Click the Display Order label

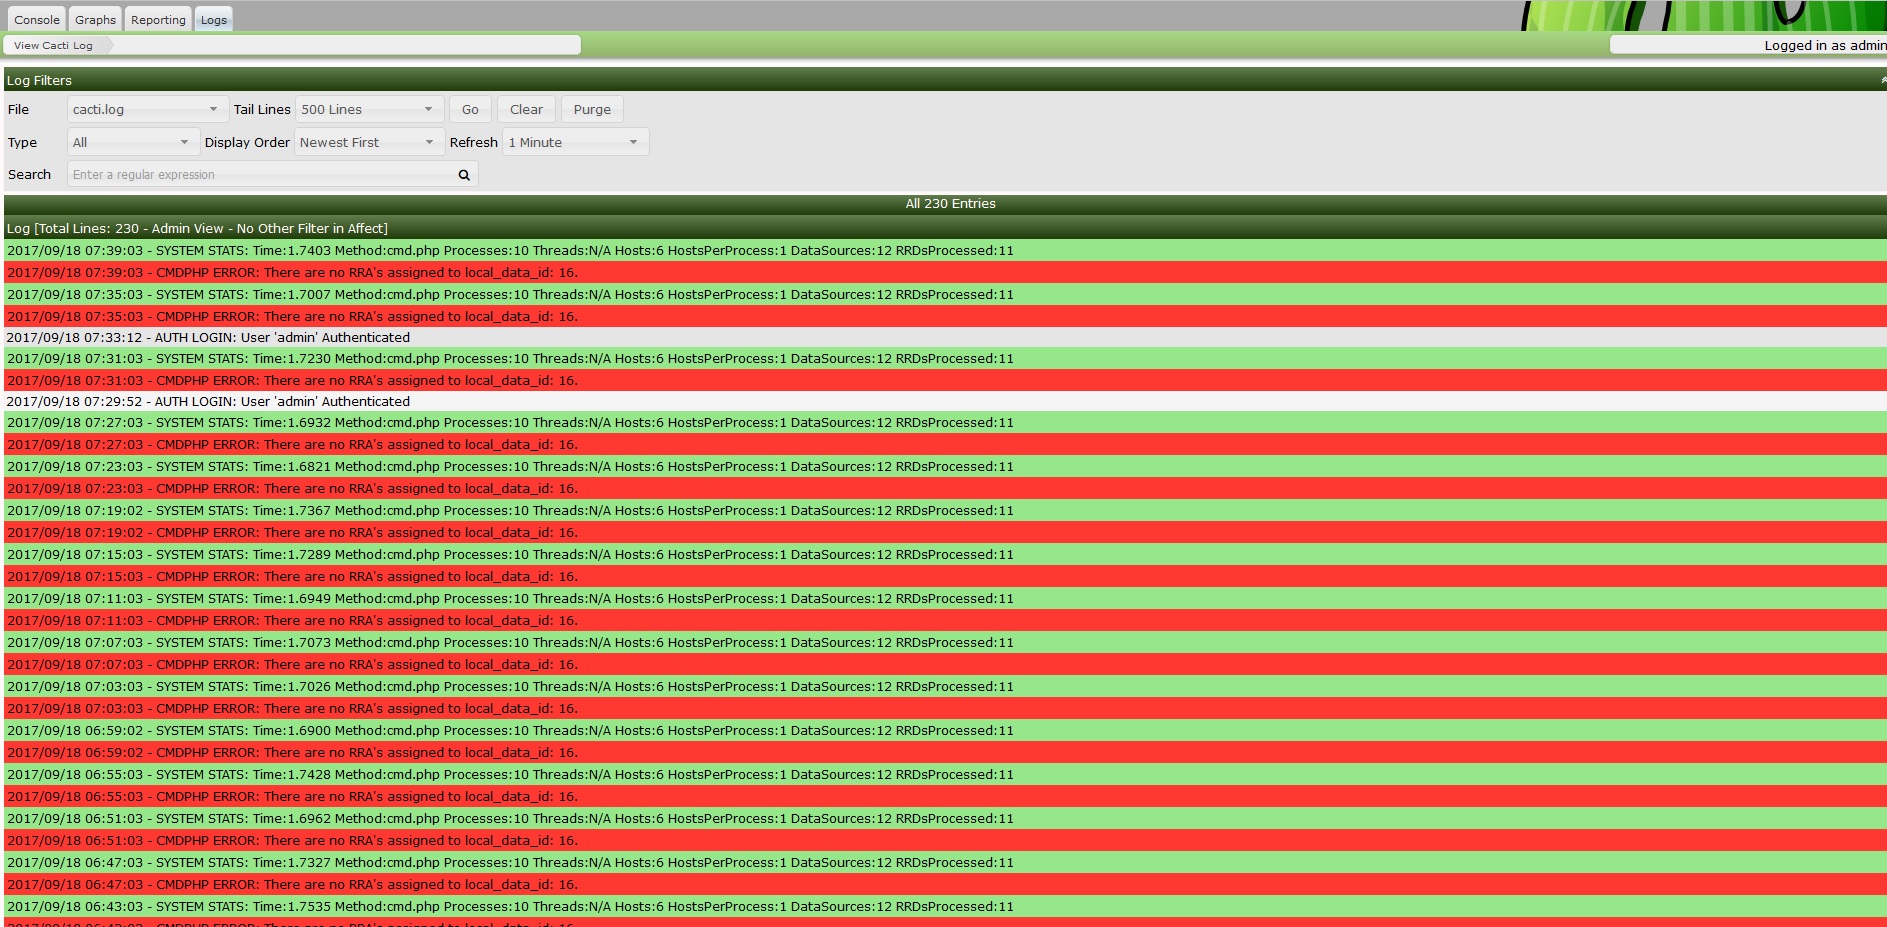click(247, 142)
